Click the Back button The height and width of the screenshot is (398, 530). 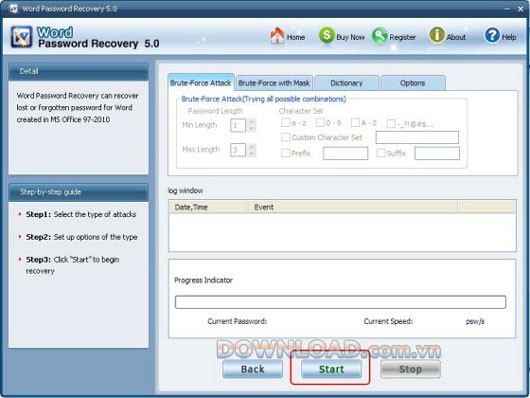point(252,369)
